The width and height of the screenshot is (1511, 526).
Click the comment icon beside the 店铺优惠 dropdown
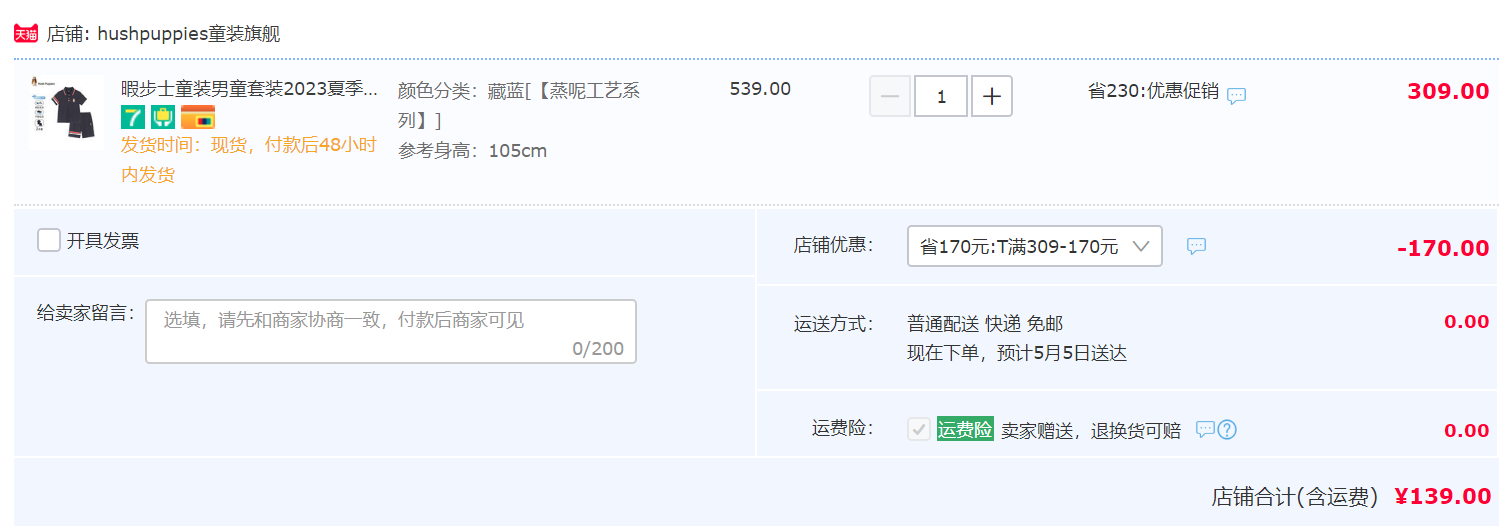tap(1196, 246)
